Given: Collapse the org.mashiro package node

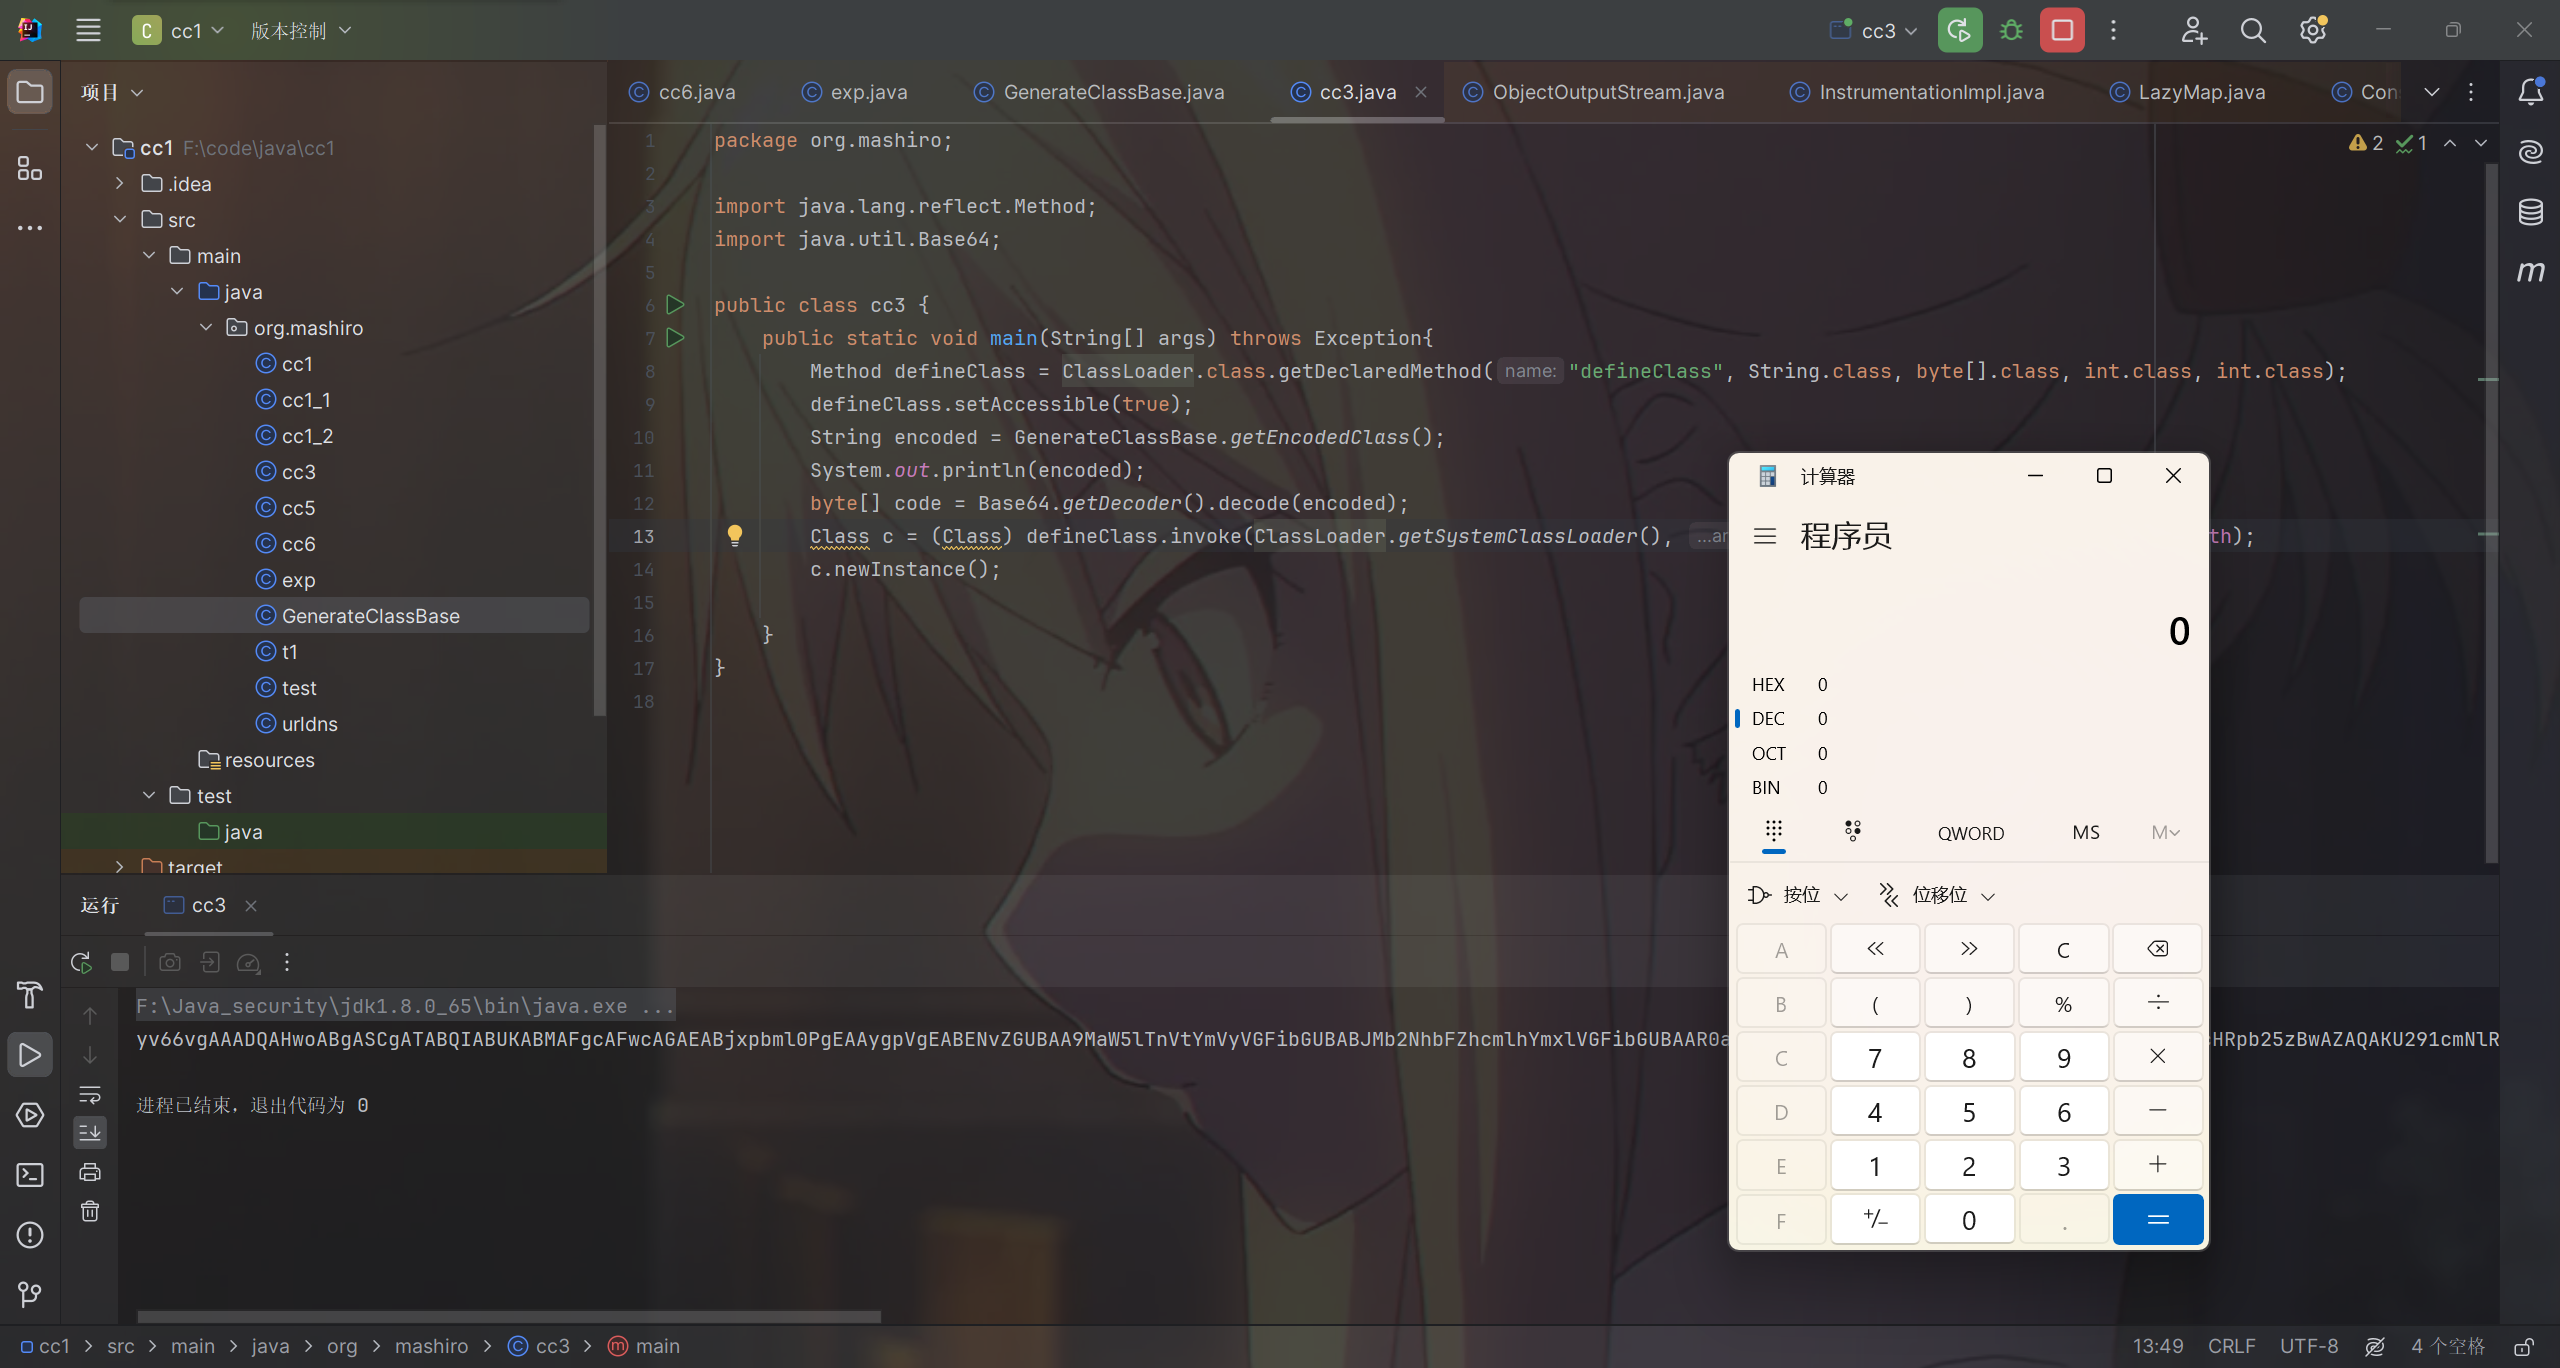Looking at the screenshot, I should point(206,328).
